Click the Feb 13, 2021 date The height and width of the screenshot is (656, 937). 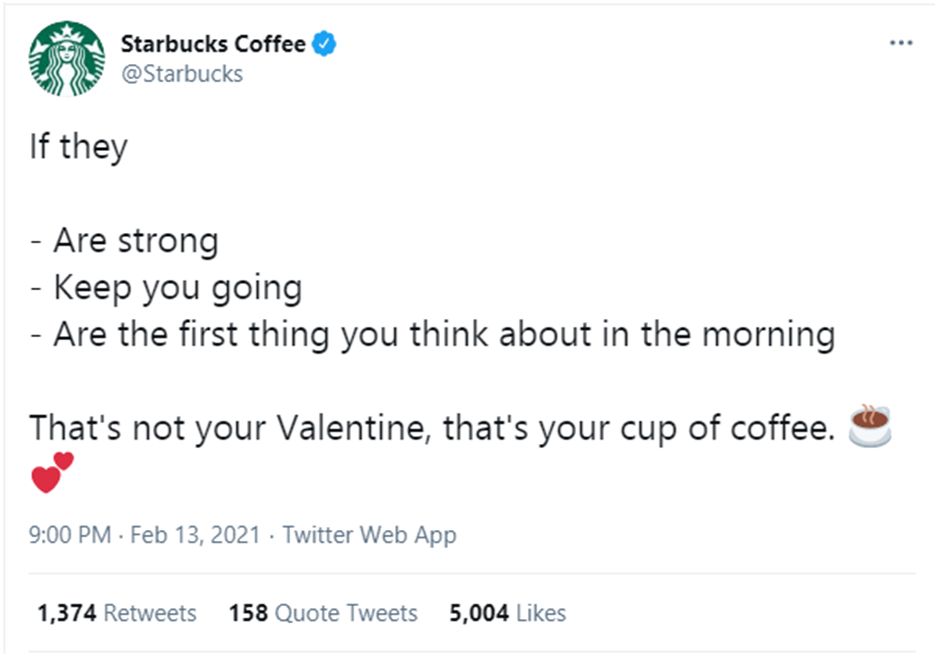coord(195,535)
